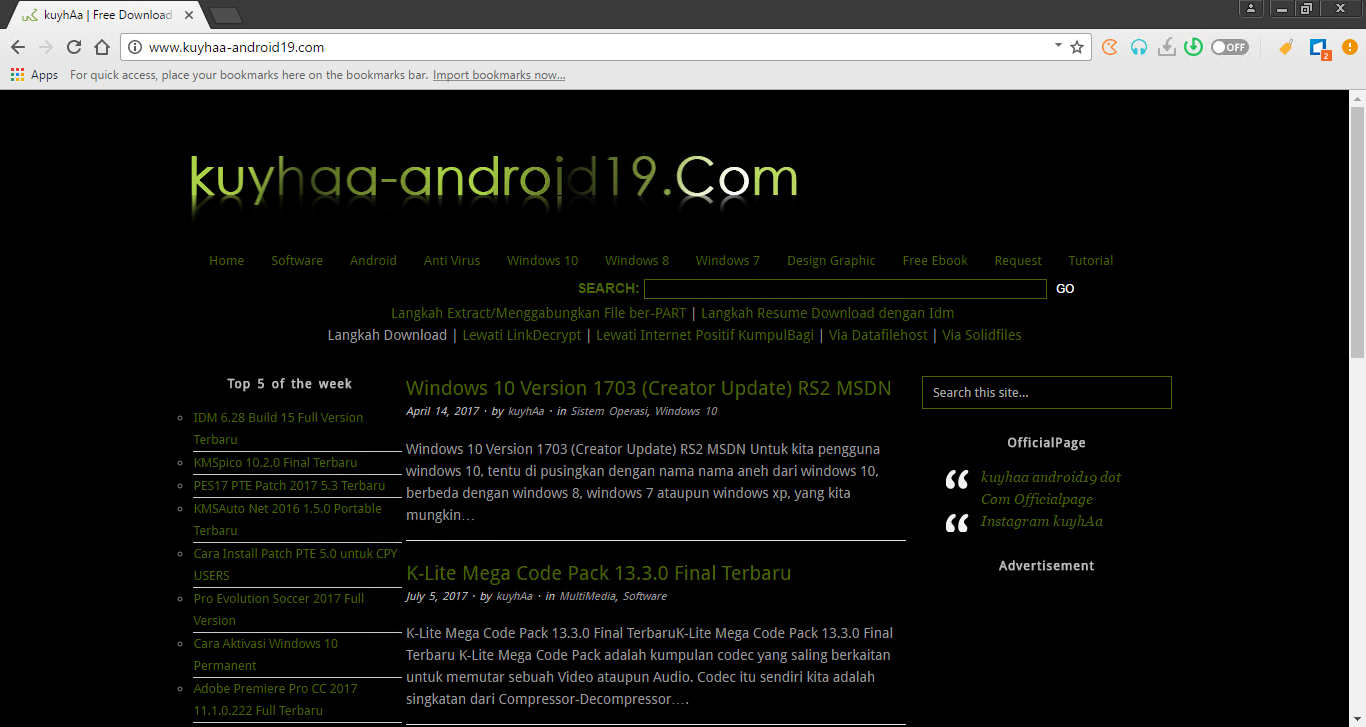Open a new browser tab
The width and height of the screenshot is (1366, 727).
(226, 15)
